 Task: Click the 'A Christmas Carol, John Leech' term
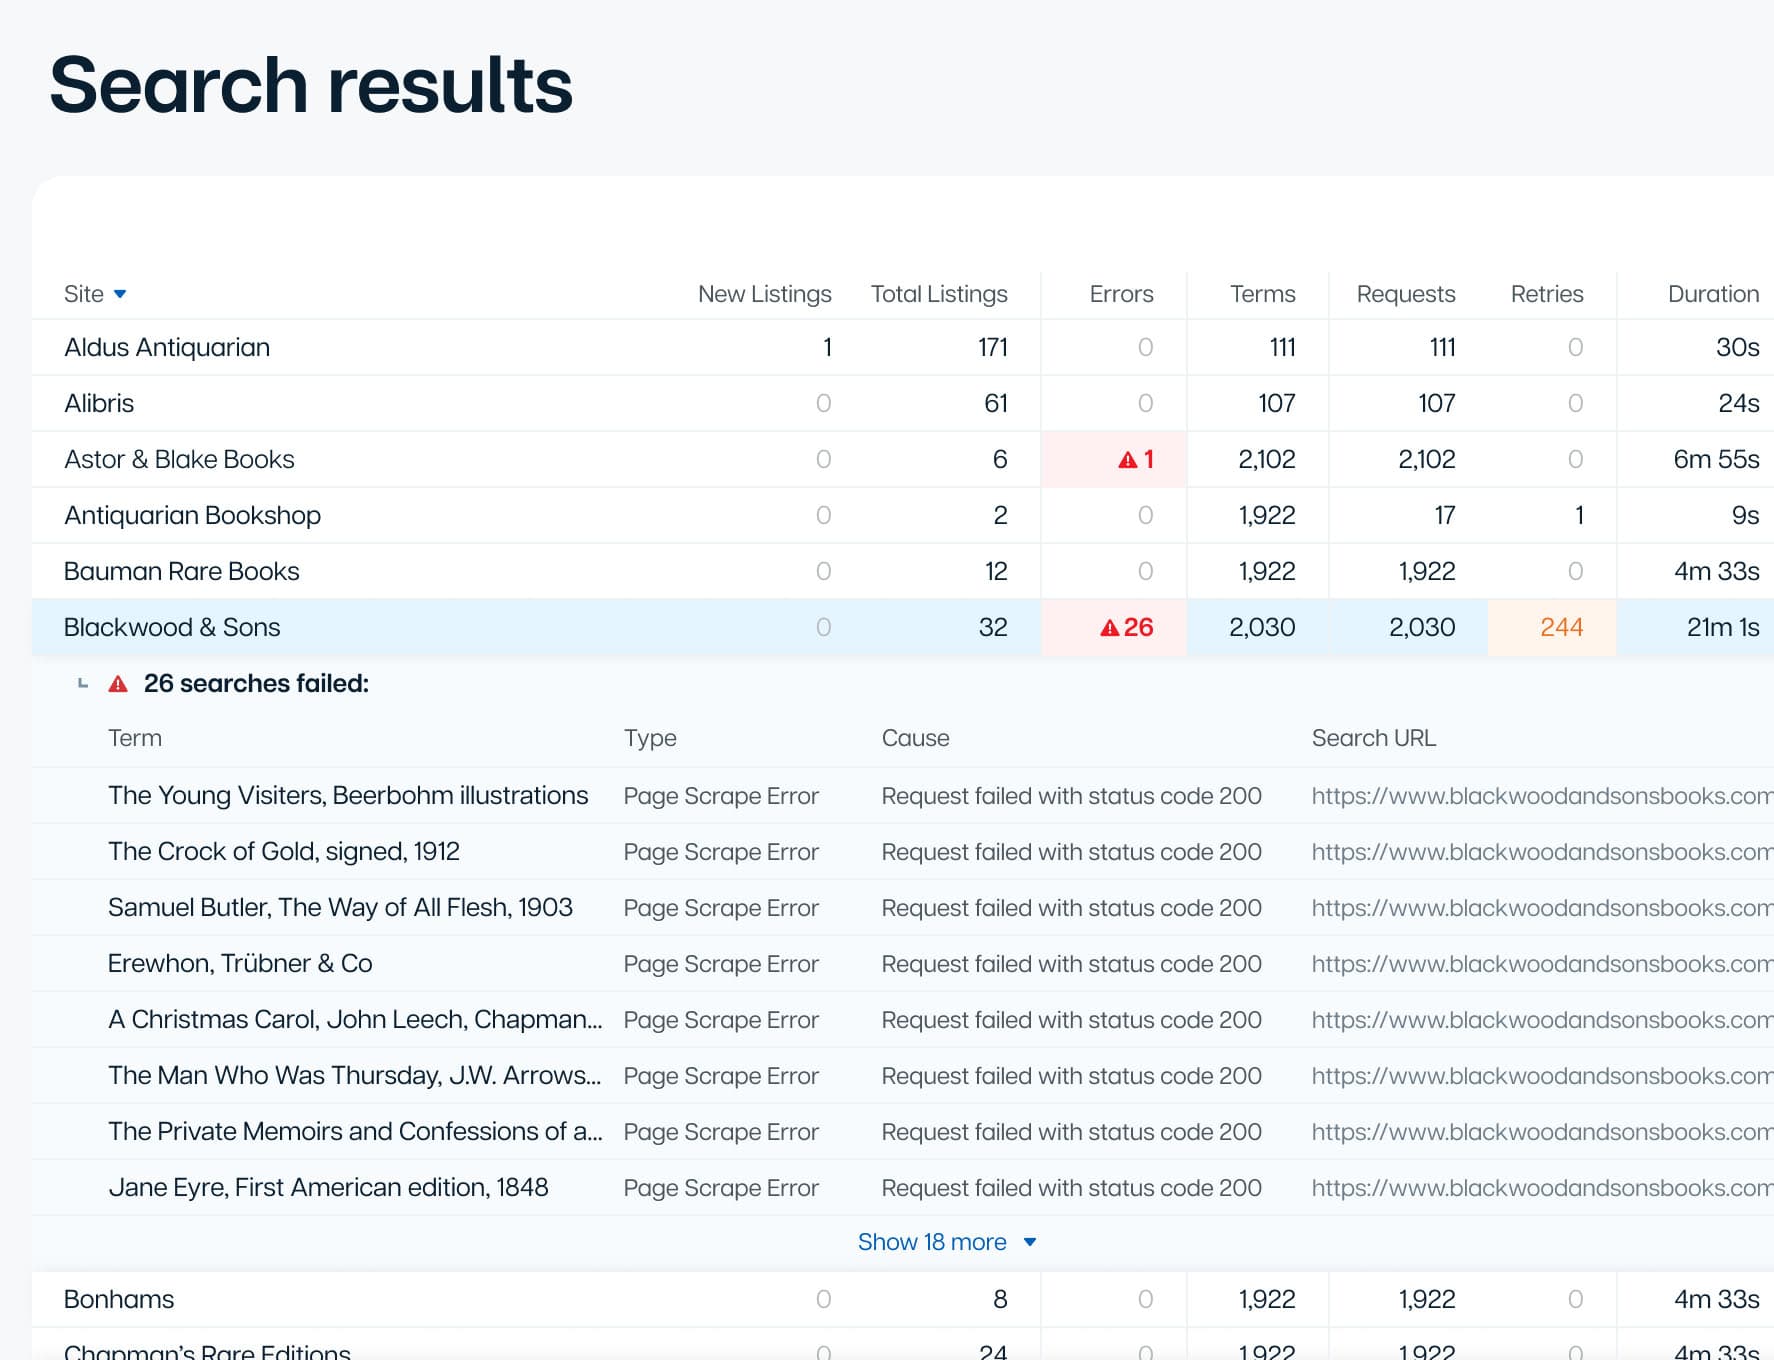(355, 1020)
